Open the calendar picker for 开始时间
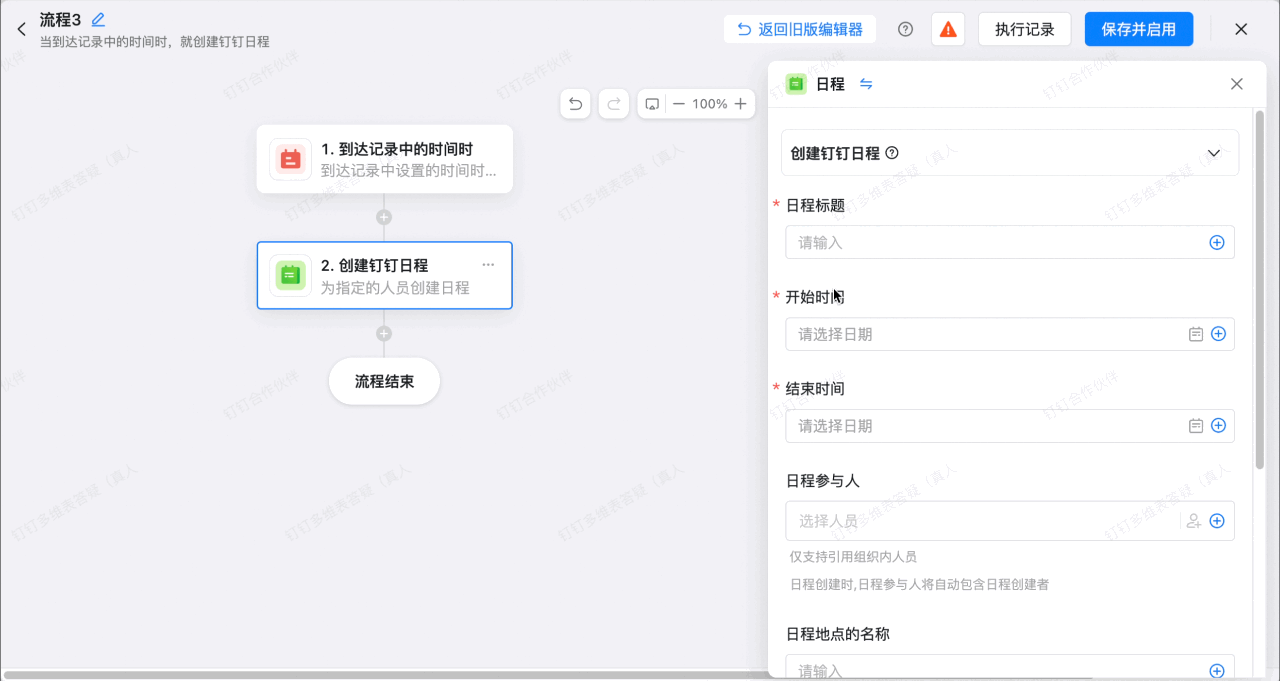The image size is (1280, 681). 1195,334
